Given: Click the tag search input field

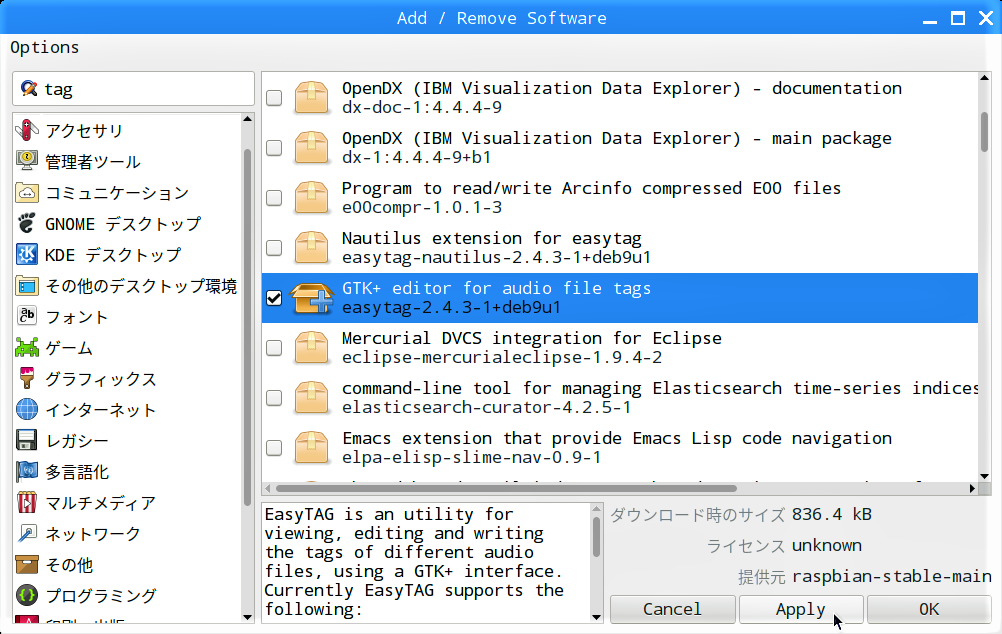Looking at the screenshot, I should click(x=134, y=88).
